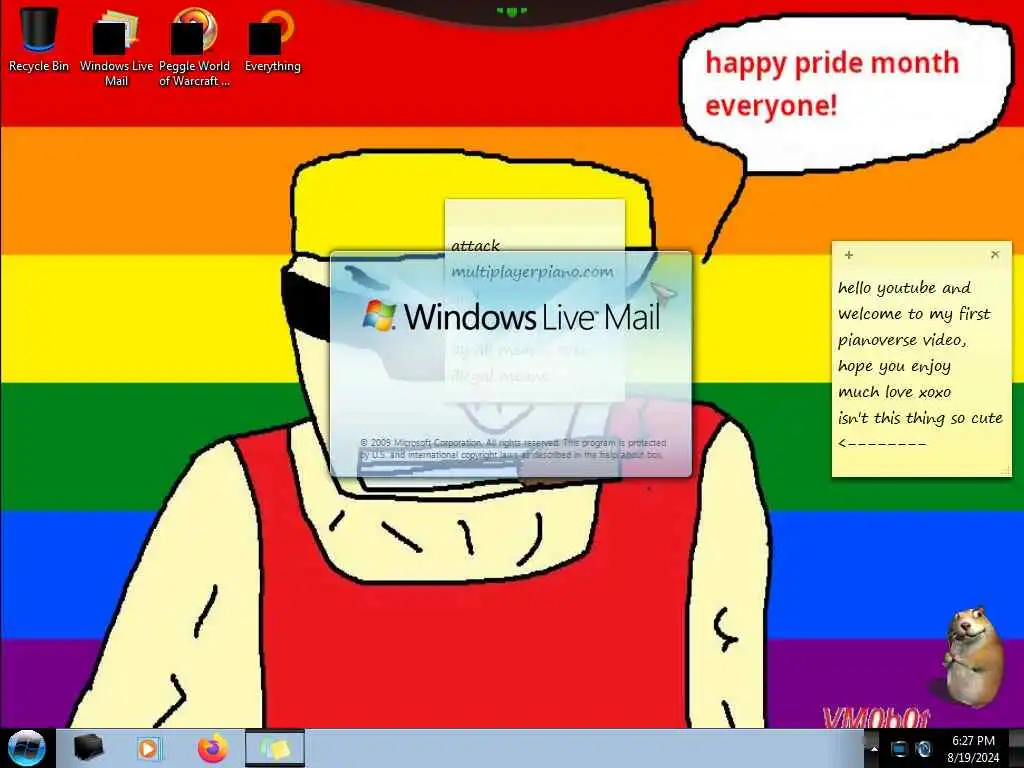Click the 'welcome to my first' line

[914, 314]
